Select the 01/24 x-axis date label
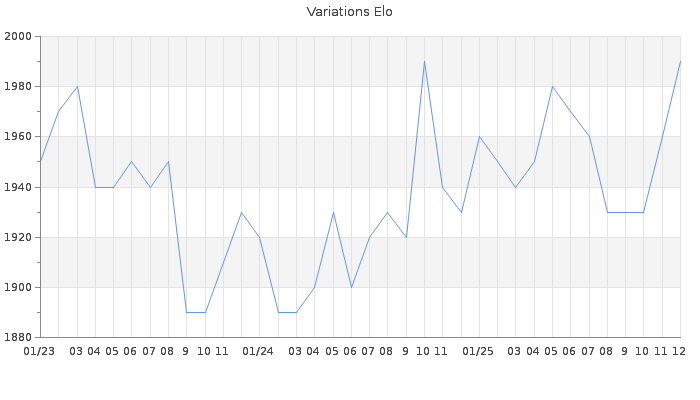The height and width of the screenshot is (400, 700). (x=258, y=351)
